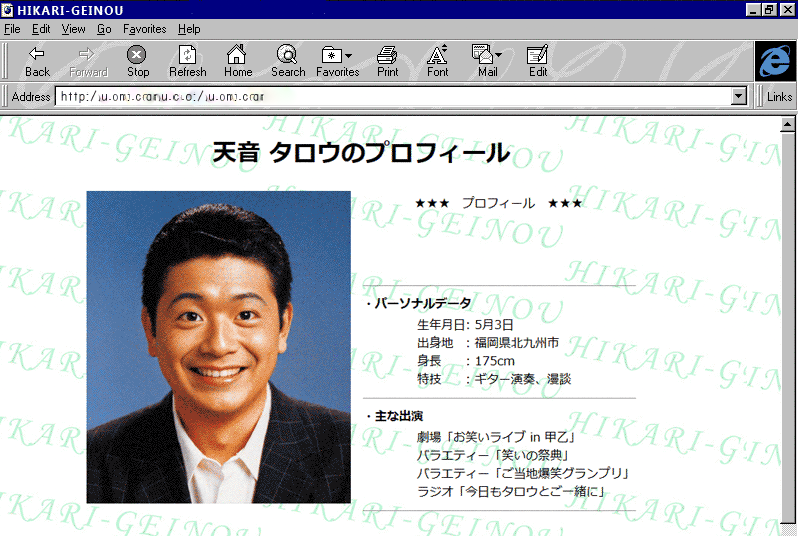Open the File menu
This screenshot has width=798, height=536.
point(12,29)
